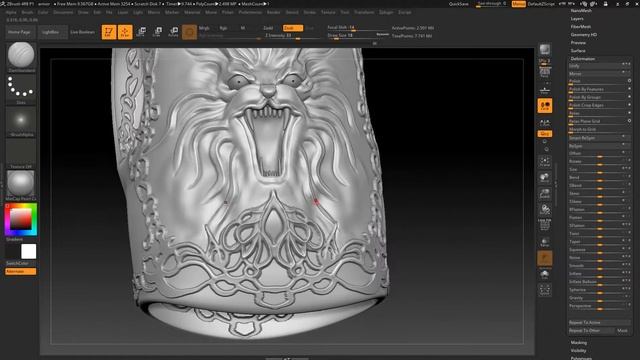Screen dimensions: 640x360
Task: Select the Rotate transform icon
Action: pos(173,32)
